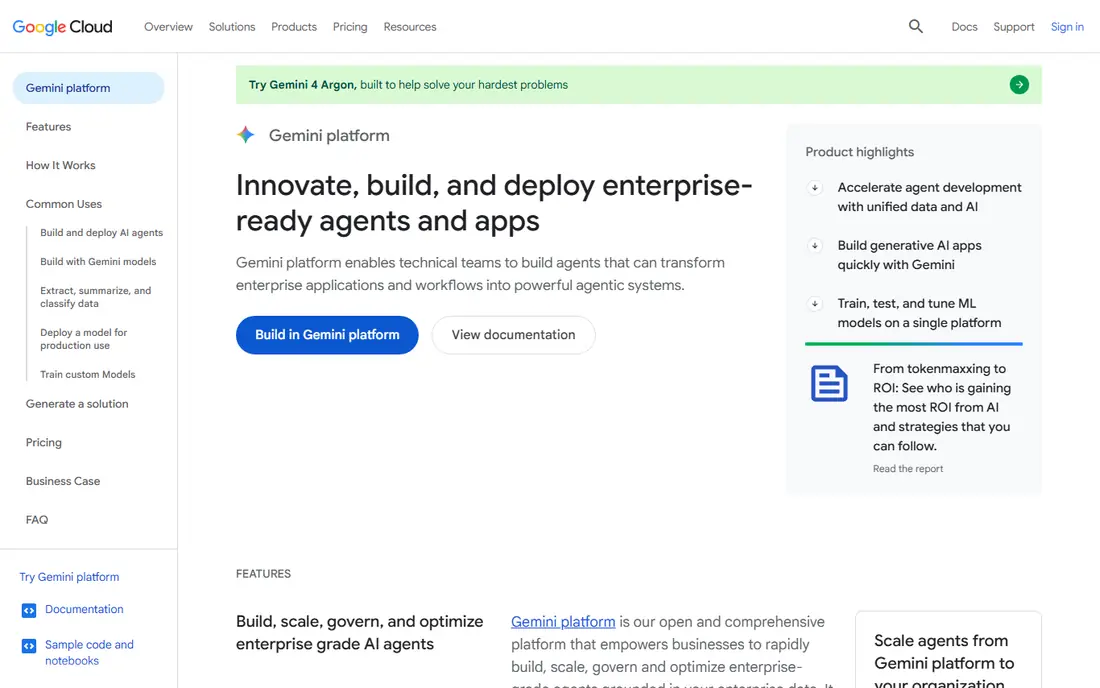This screenshot has width=1100, height=688.
Task: Expand 'Accelerate agent development' highlight arrow
Action: tap(814, 187)
